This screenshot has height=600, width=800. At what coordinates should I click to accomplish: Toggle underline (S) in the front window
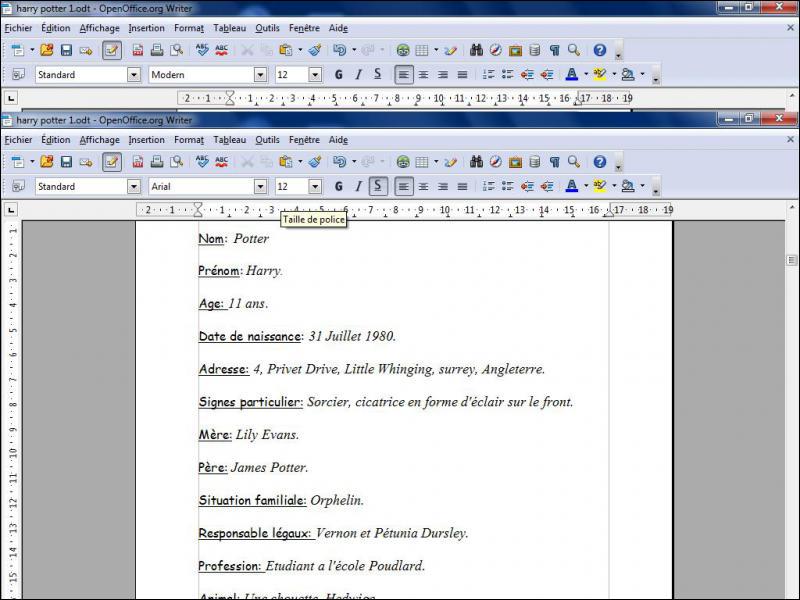378,186
